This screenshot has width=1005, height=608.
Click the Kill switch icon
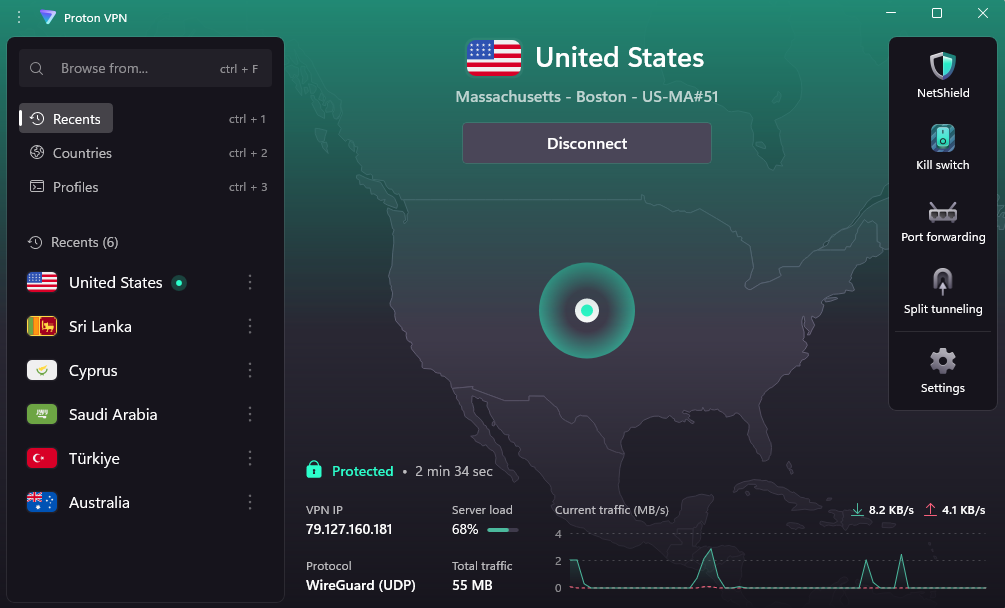(943, 138)
